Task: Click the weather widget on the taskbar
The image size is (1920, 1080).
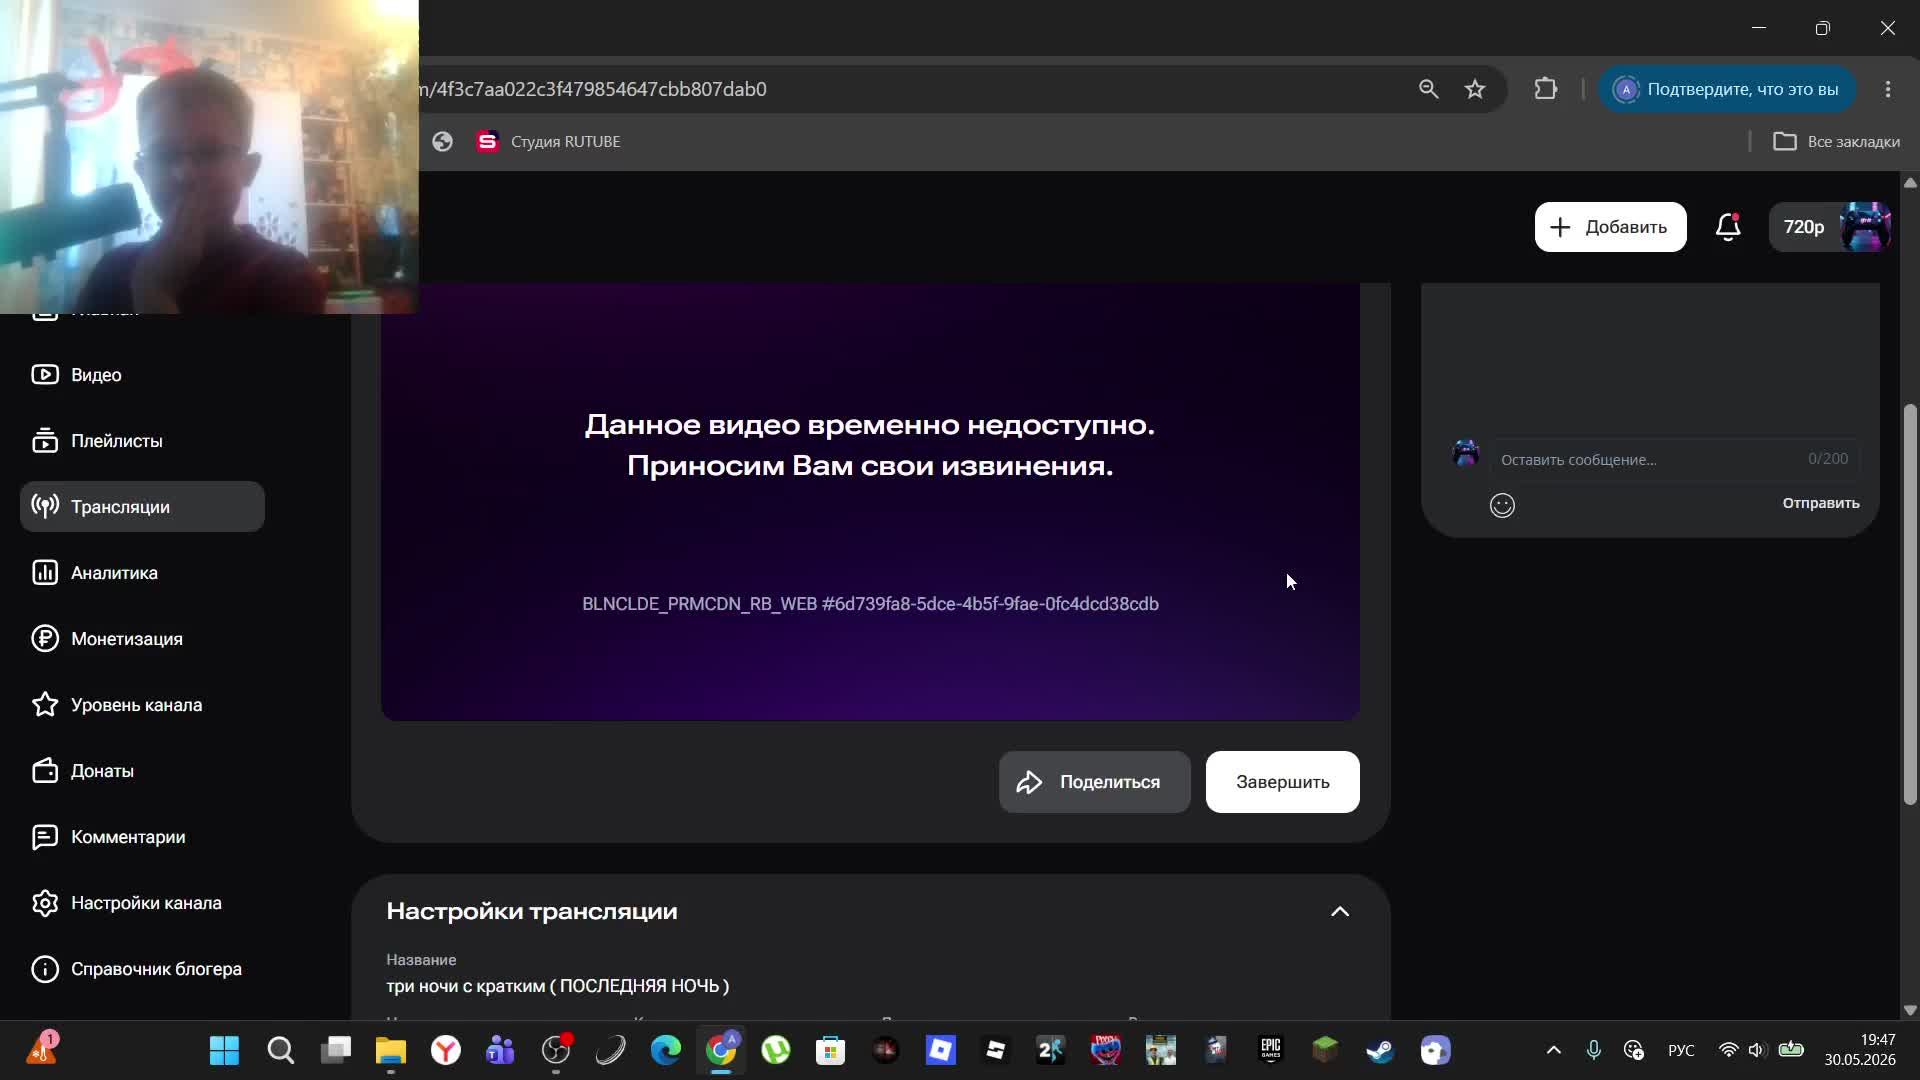Action: click(44, 1050)
